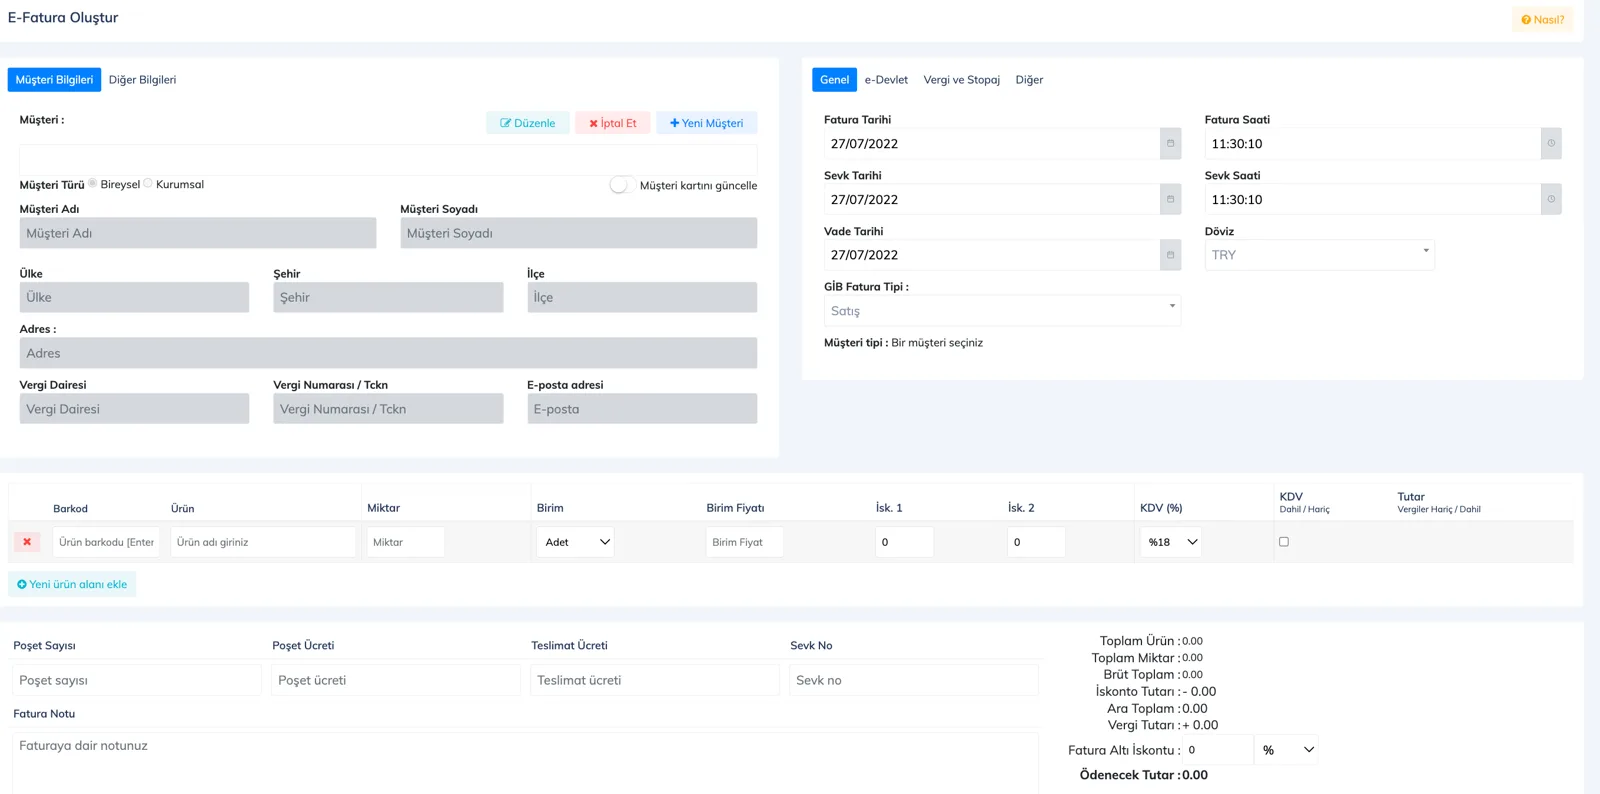This screenshot has height=794, width=1600.
Task: Open the GİB Fatura Tipi dropdown
Action: (x=1002, y=311)
